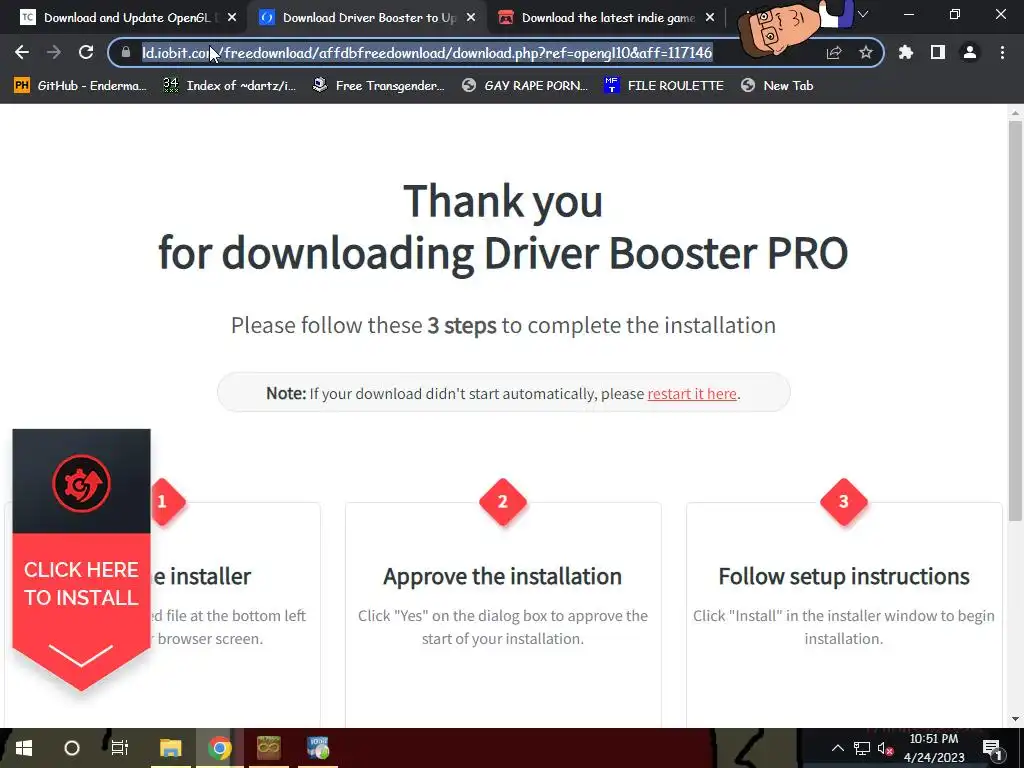
Task: Show hidden system tray icons
Action: point(838,748)
